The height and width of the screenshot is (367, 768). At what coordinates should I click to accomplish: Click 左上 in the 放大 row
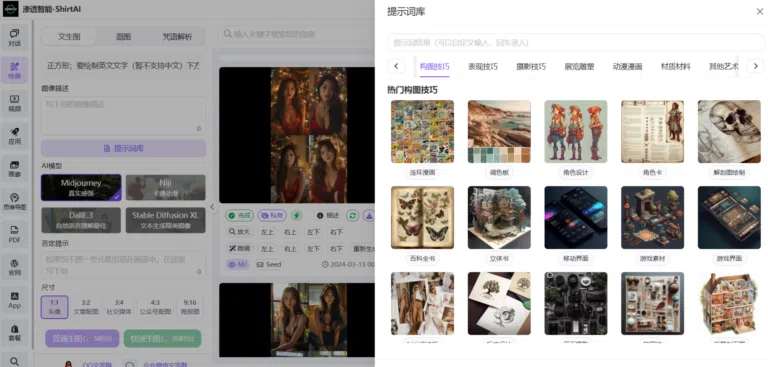click(x=267, y=232)
